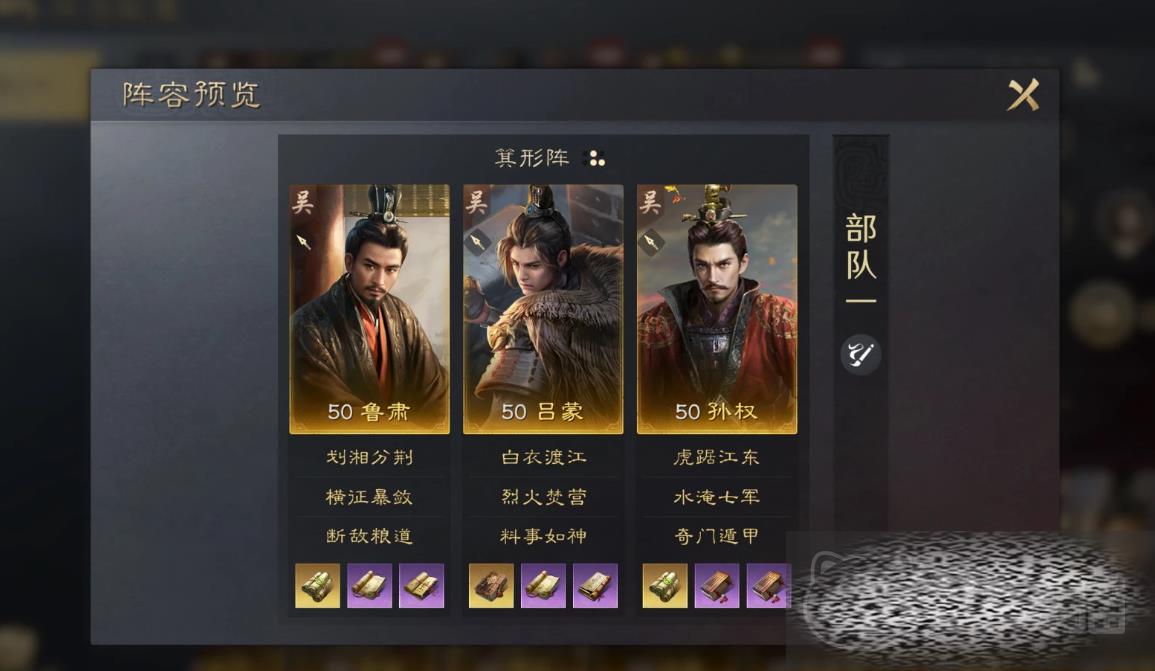Select the 虎踞江东 skill
The image size is (1155, 671).
[716, 457]
